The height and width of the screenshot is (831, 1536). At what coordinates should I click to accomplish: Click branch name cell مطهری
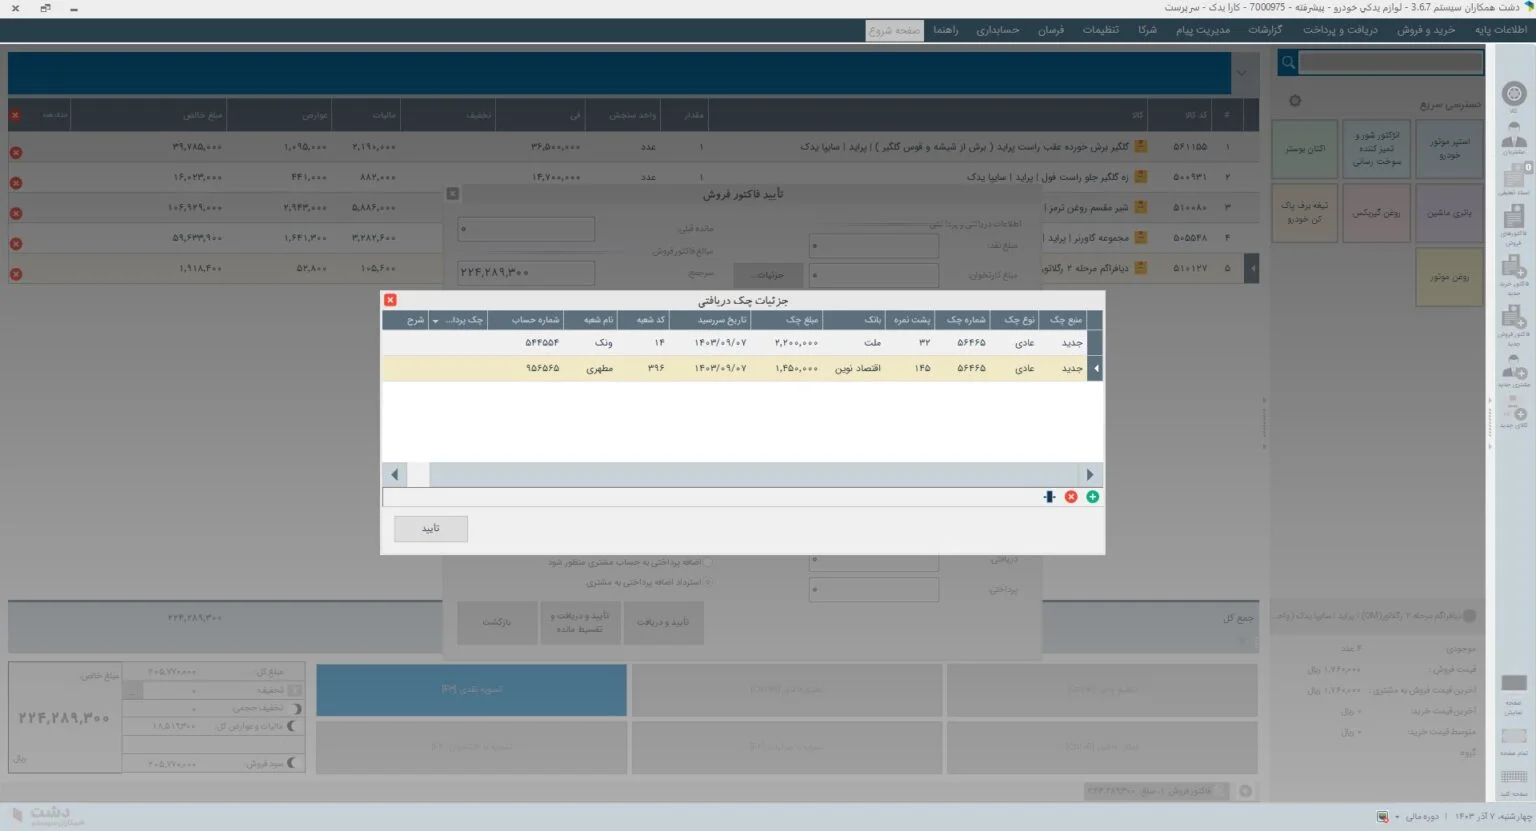599,369
